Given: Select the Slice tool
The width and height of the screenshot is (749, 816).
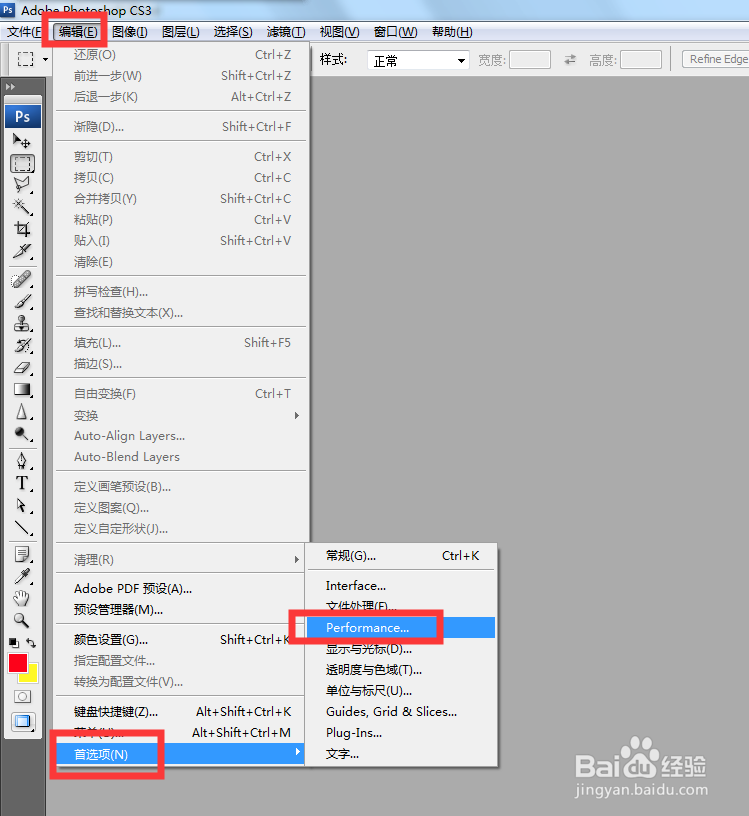Looking at the screenshot, I should pyautogui.click(x=22, y=251).
